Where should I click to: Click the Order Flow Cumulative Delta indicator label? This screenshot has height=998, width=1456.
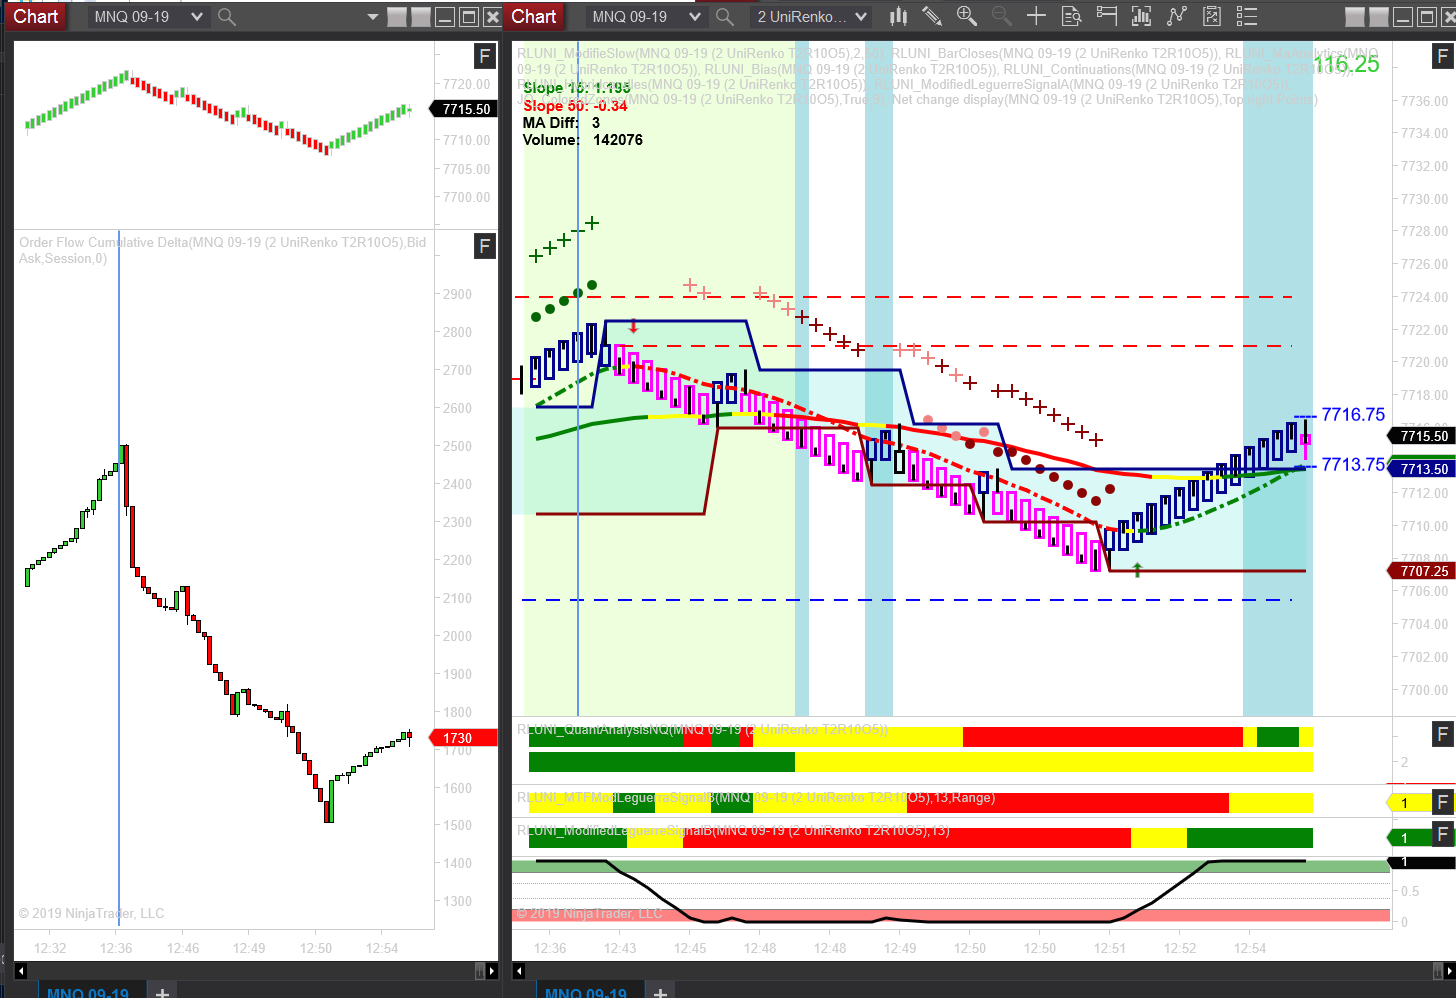pos(222,250)
